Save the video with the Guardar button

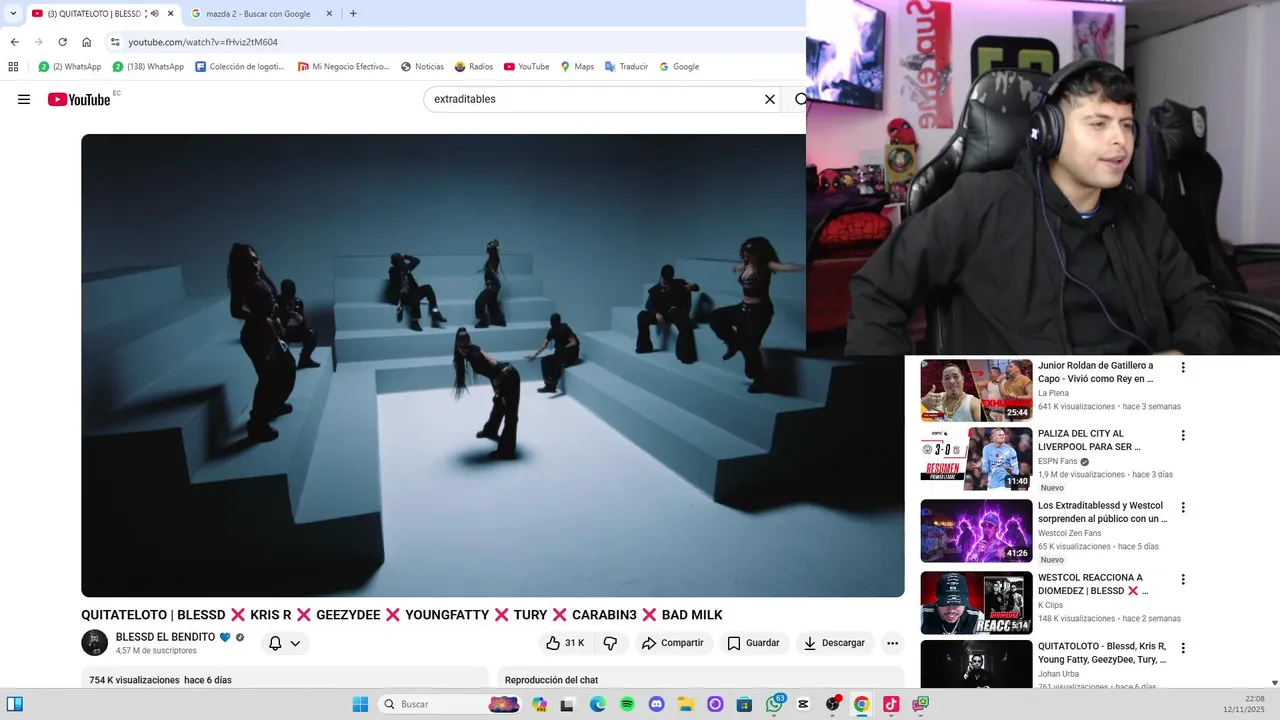point(753,643)
